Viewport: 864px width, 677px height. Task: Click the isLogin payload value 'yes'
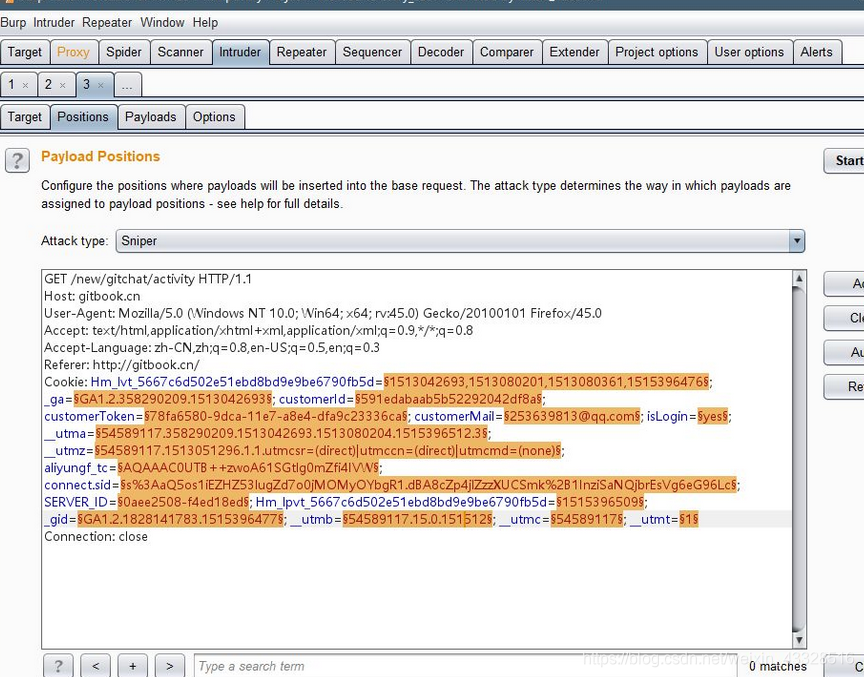pyautogui.click(x=712, y=416)
